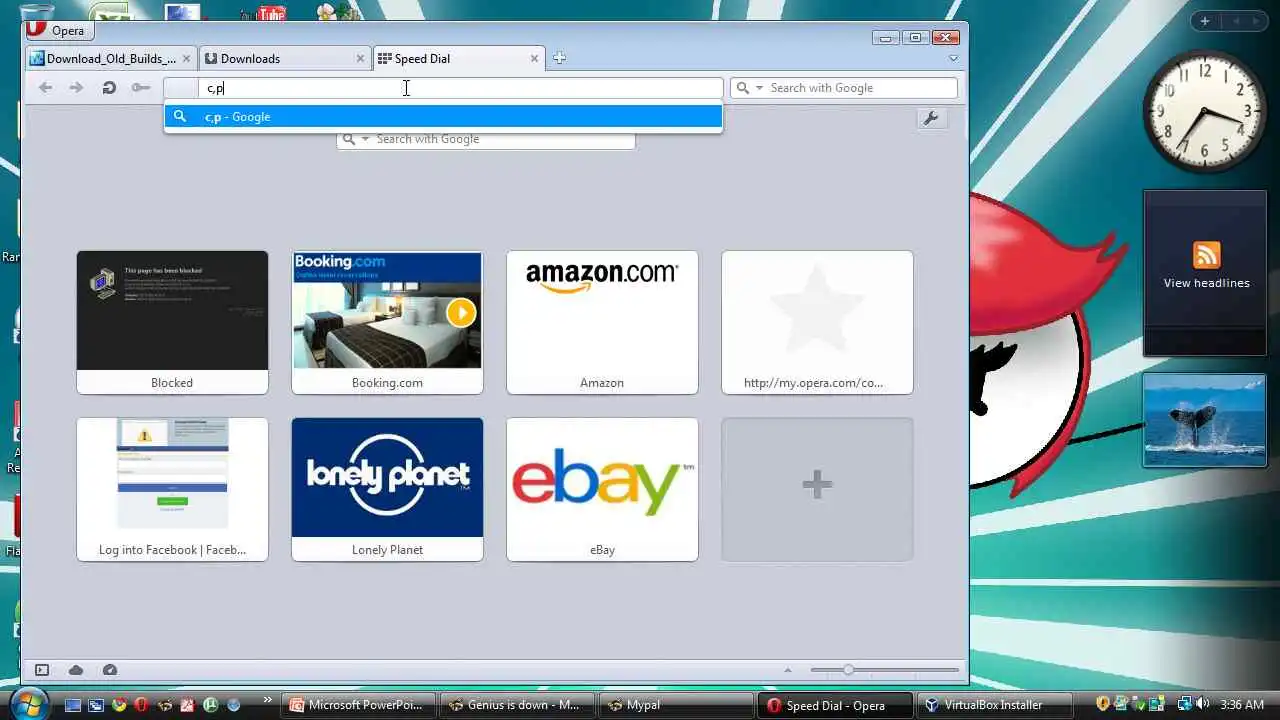The width and height of the screenshot is (1280, 720).
Task: Open Log into Facebook speed dial
Action: pyautogui.click(x=172, y=489)
